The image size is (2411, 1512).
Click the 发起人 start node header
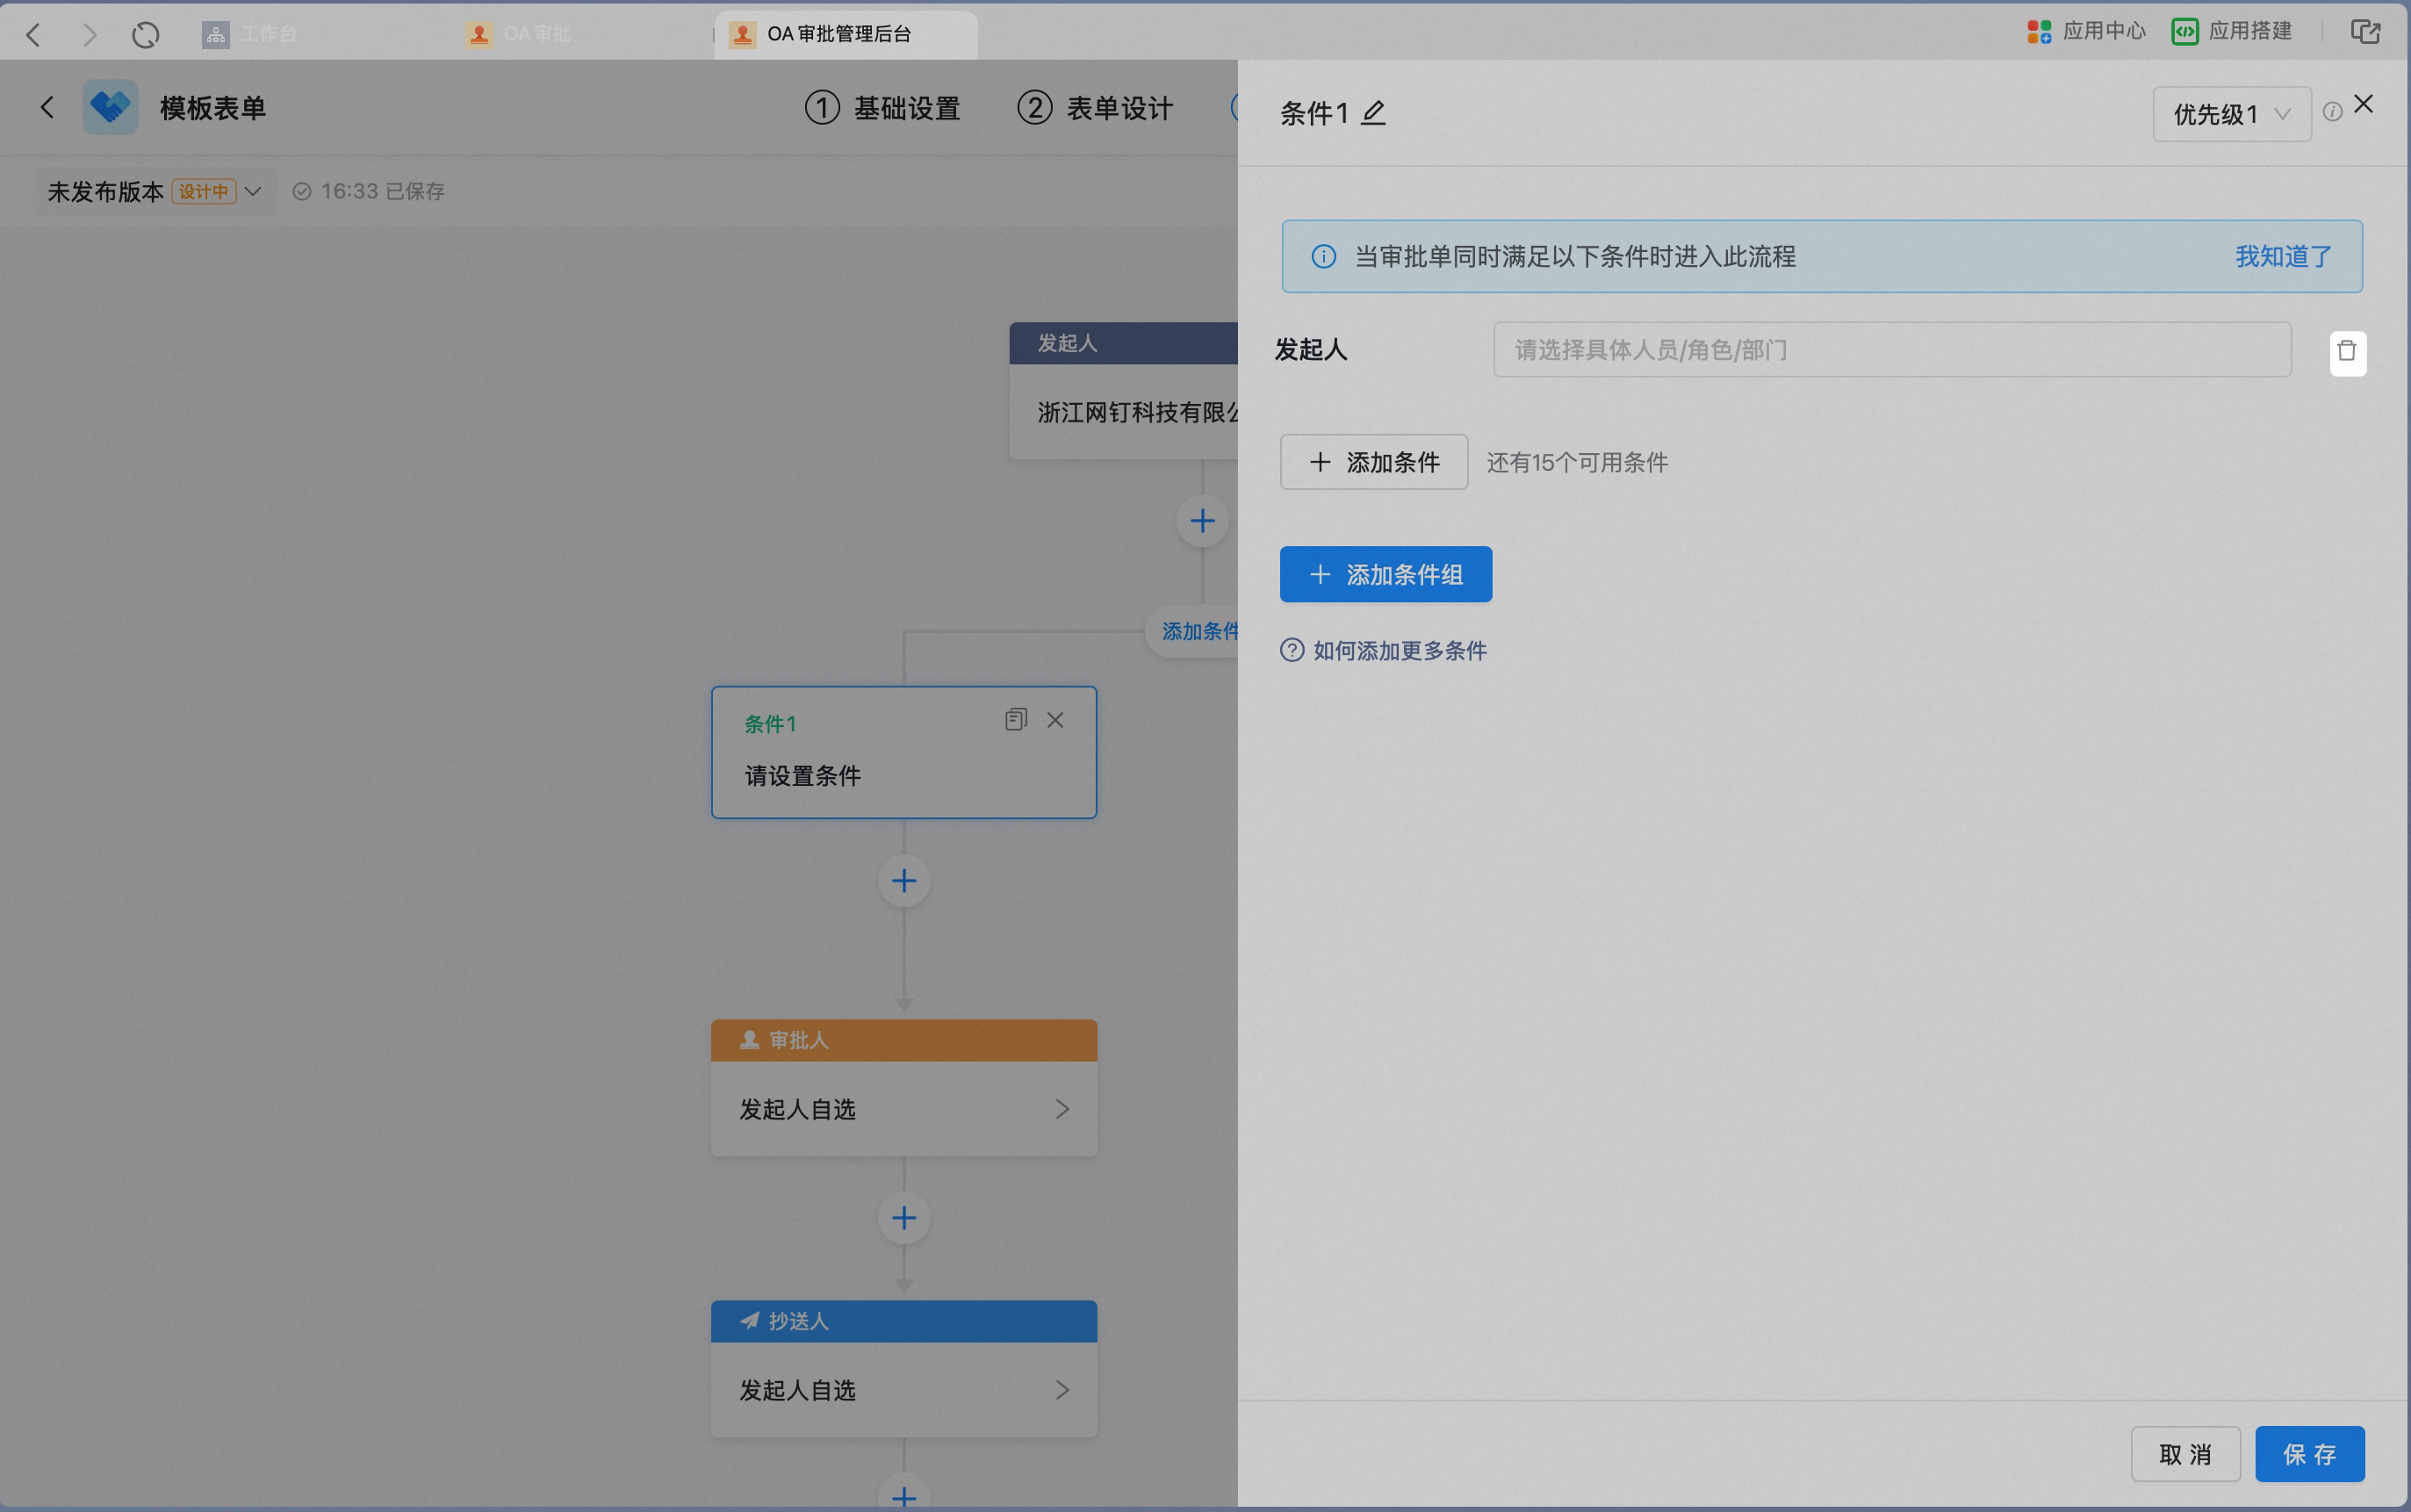1123,343
